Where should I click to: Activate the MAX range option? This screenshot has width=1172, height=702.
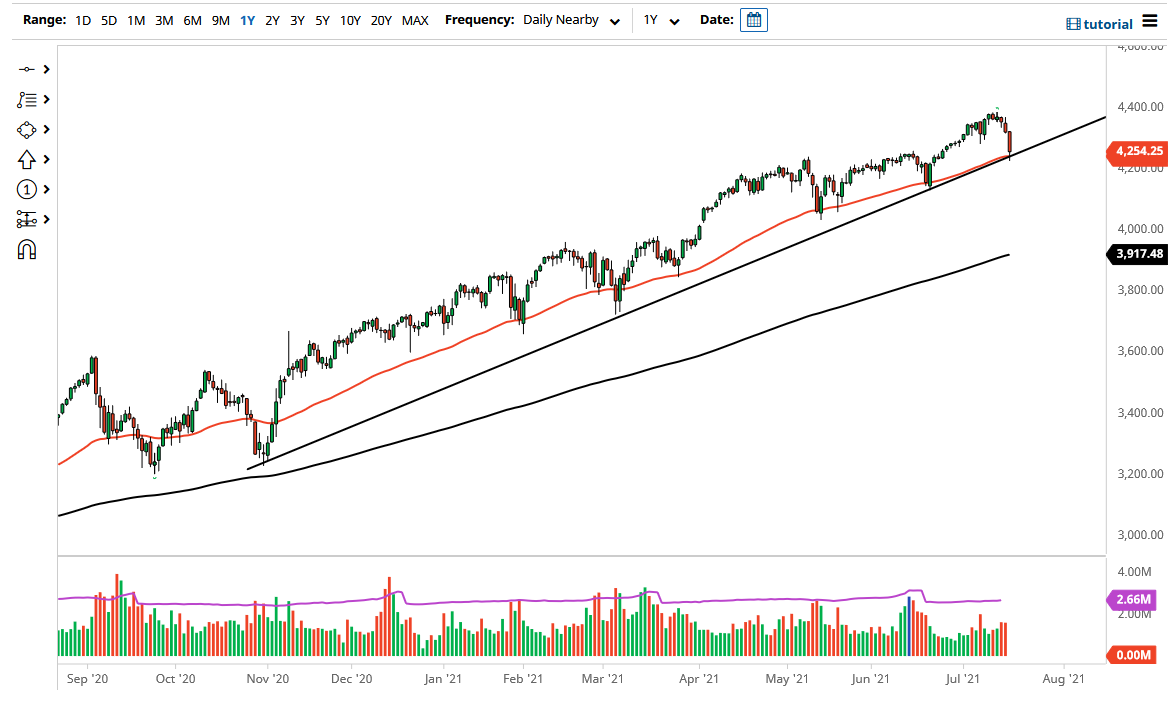[415, 19]
